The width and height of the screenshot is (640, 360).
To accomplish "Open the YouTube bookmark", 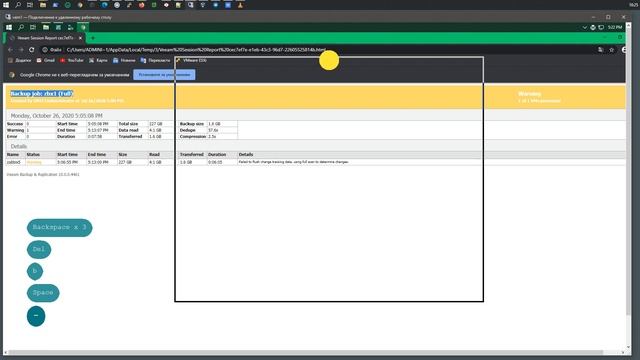I will [x=72, y=60].
